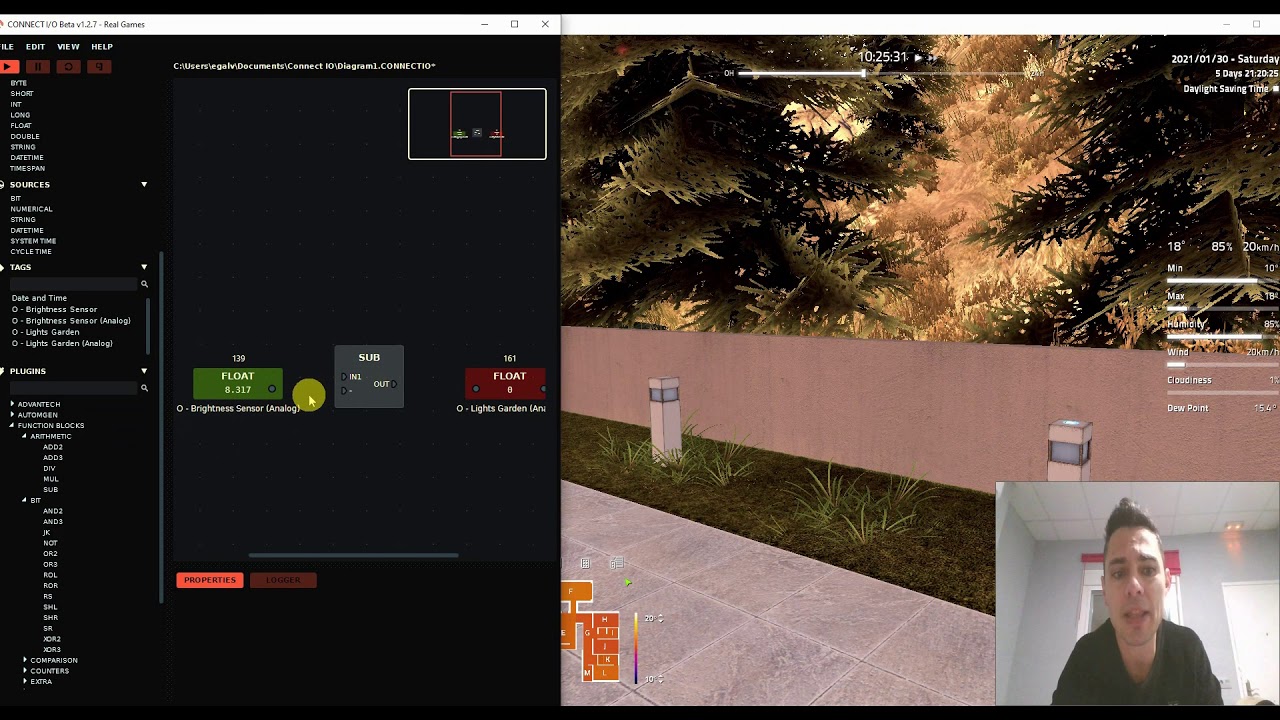Click the PLUGINS search magnifier icon

[144, 388]
